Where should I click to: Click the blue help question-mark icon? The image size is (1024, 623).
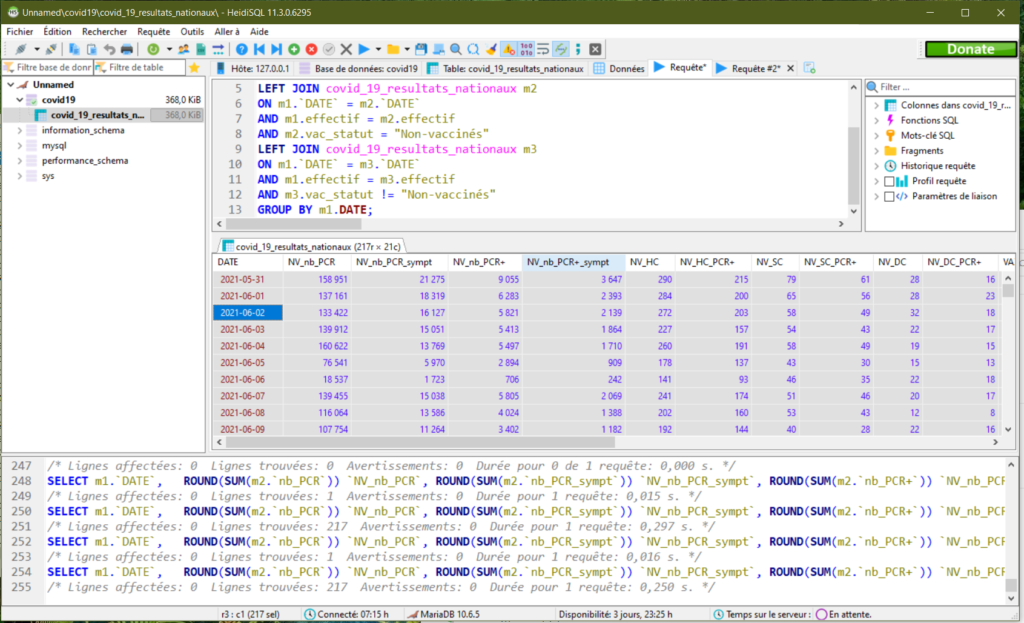tap(242, 49)
